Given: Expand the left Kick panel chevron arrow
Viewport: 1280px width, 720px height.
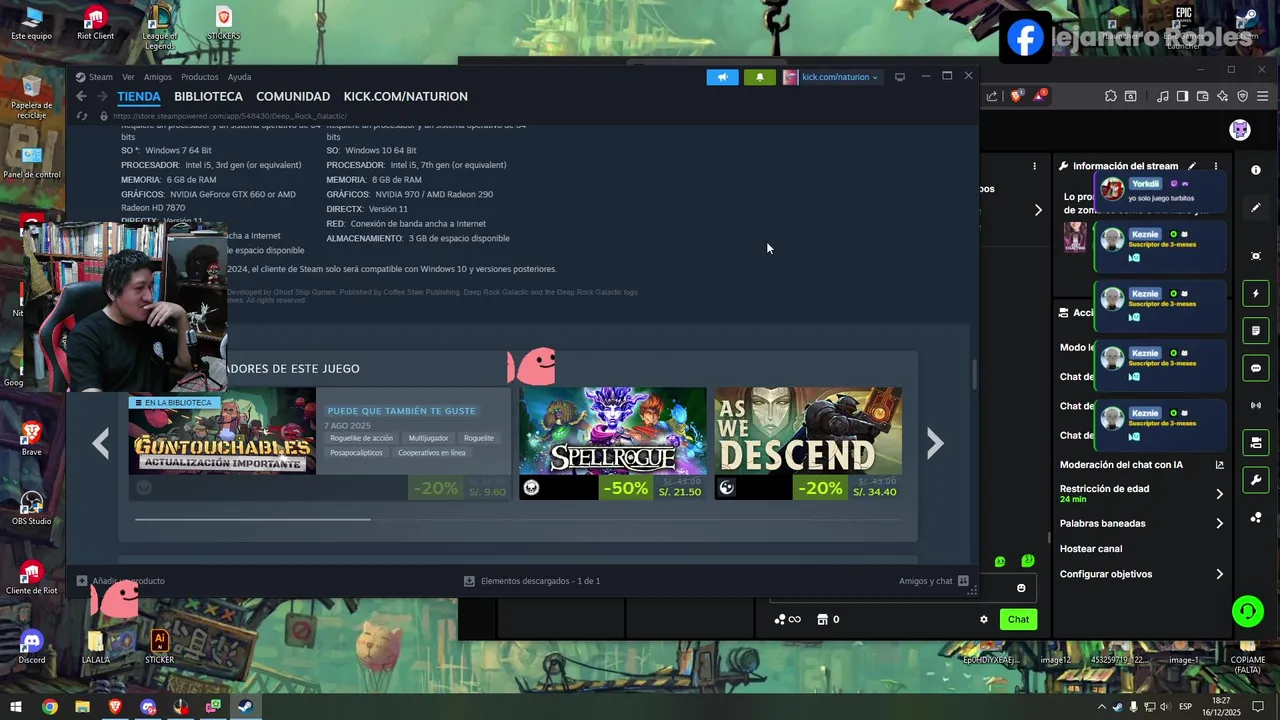Looking at the screenshot, I should pos(1038,210).
